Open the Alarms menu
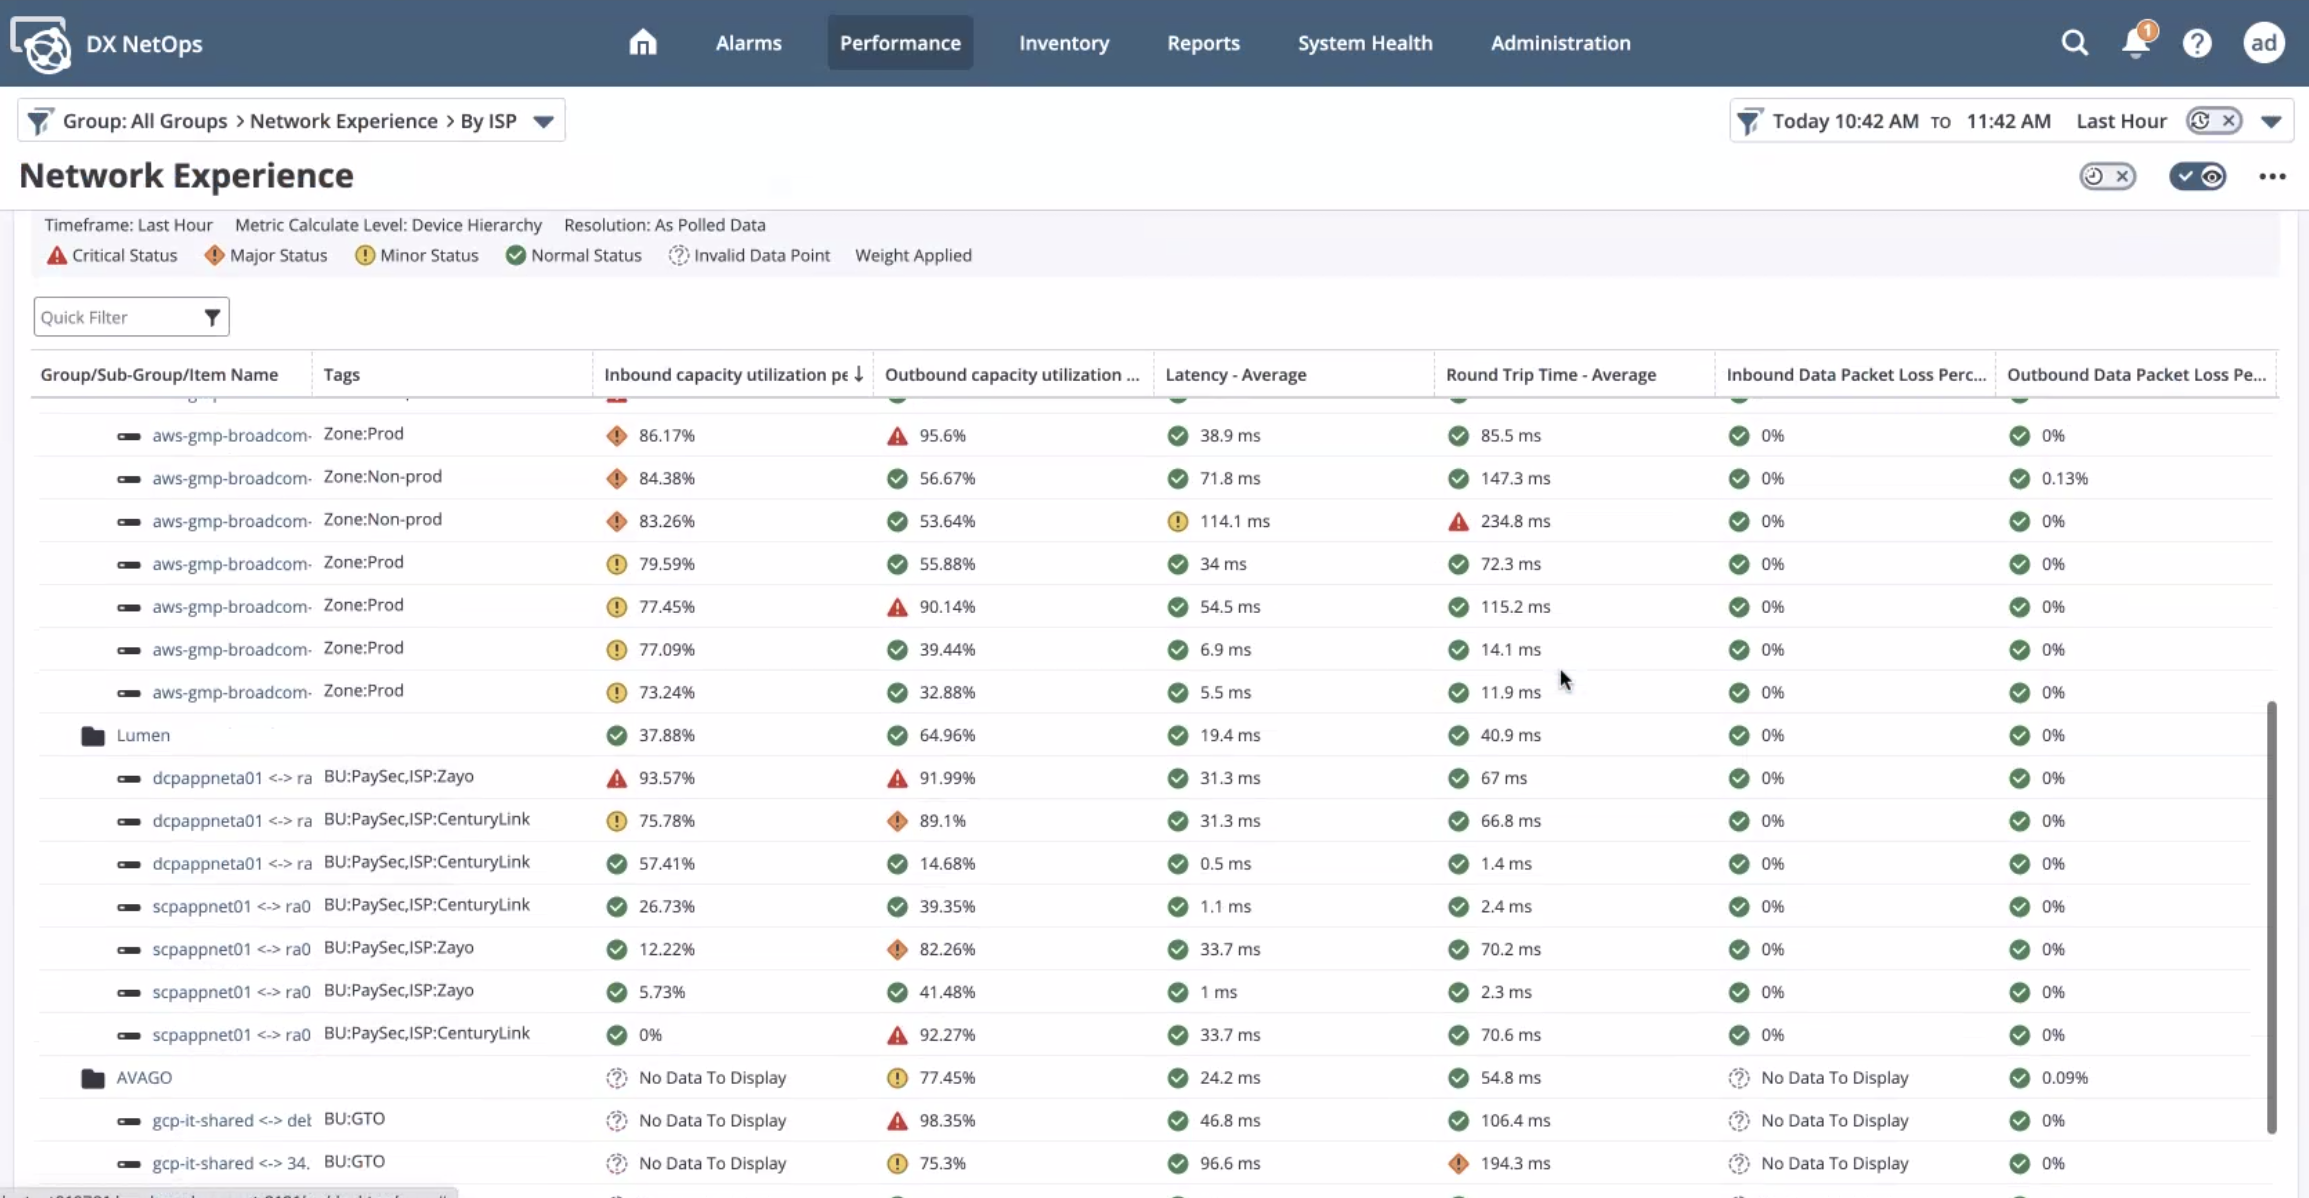Screen dimensions: 2309x1198 pos(748,43)
